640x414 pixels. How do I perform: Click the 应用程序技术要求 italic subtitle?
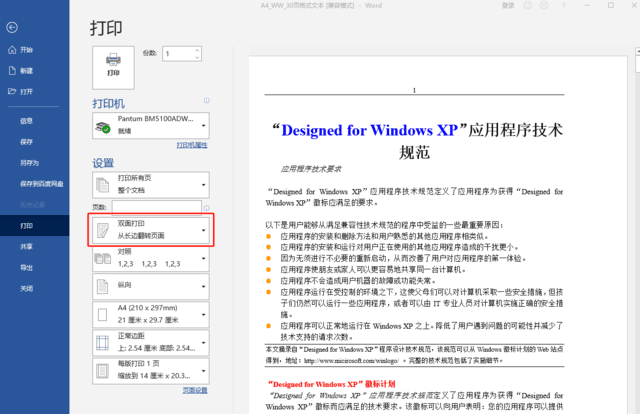(311, 169)
